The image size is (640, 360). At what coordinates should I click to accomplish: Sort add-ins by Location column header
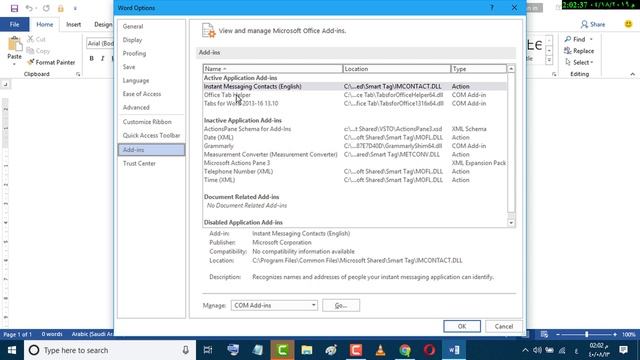397,69
